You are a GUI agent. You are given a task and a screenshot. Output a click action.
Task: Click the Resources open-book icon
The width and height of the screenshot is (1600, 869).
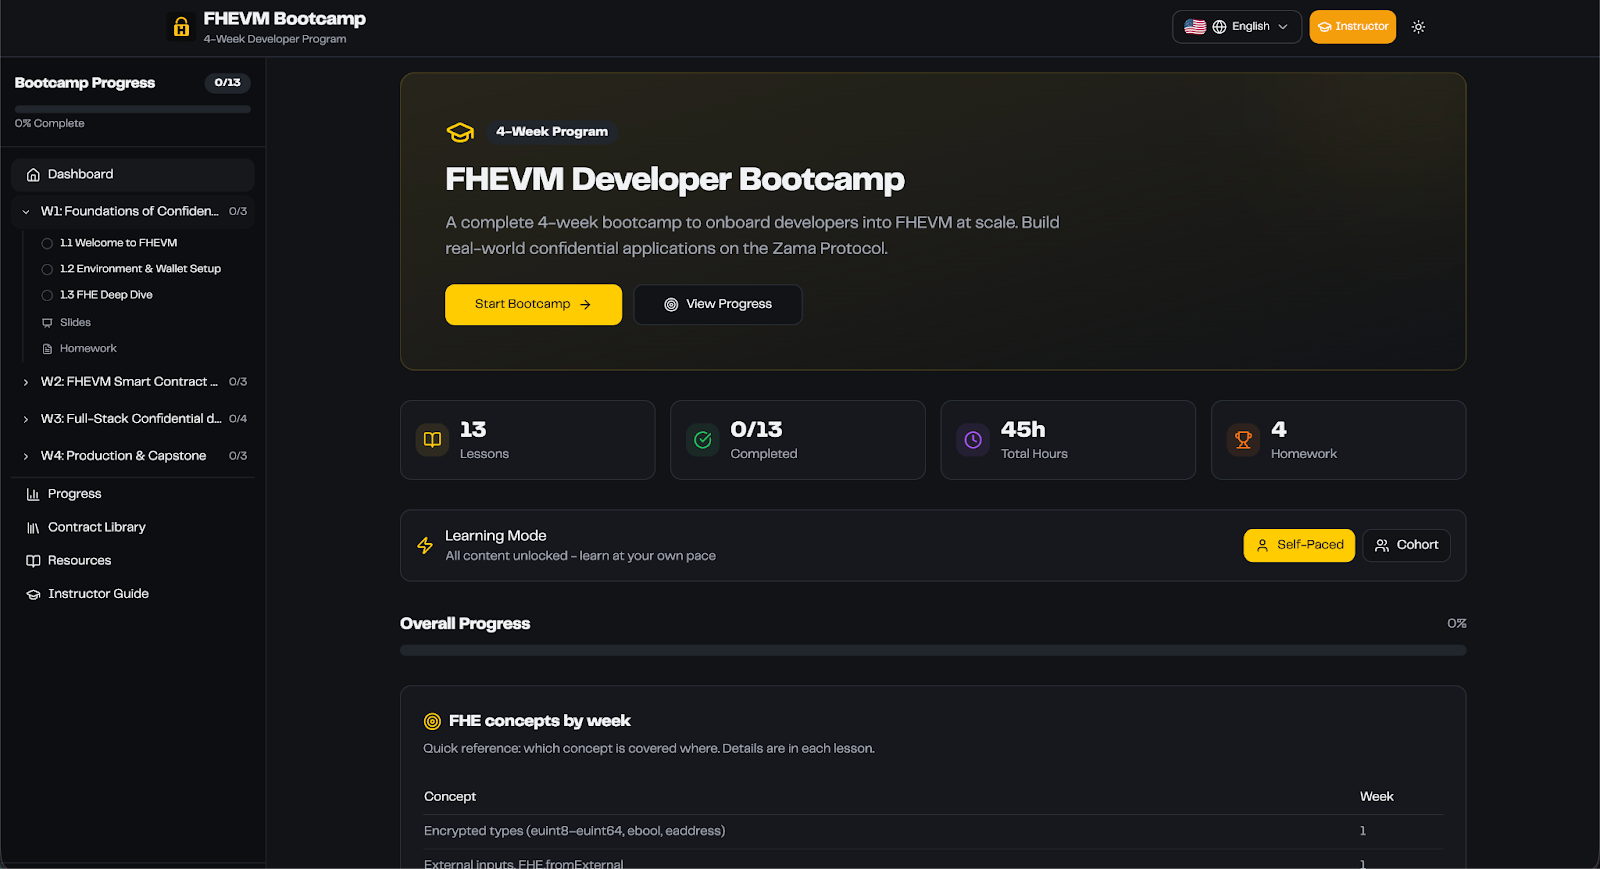coord(33,561)
